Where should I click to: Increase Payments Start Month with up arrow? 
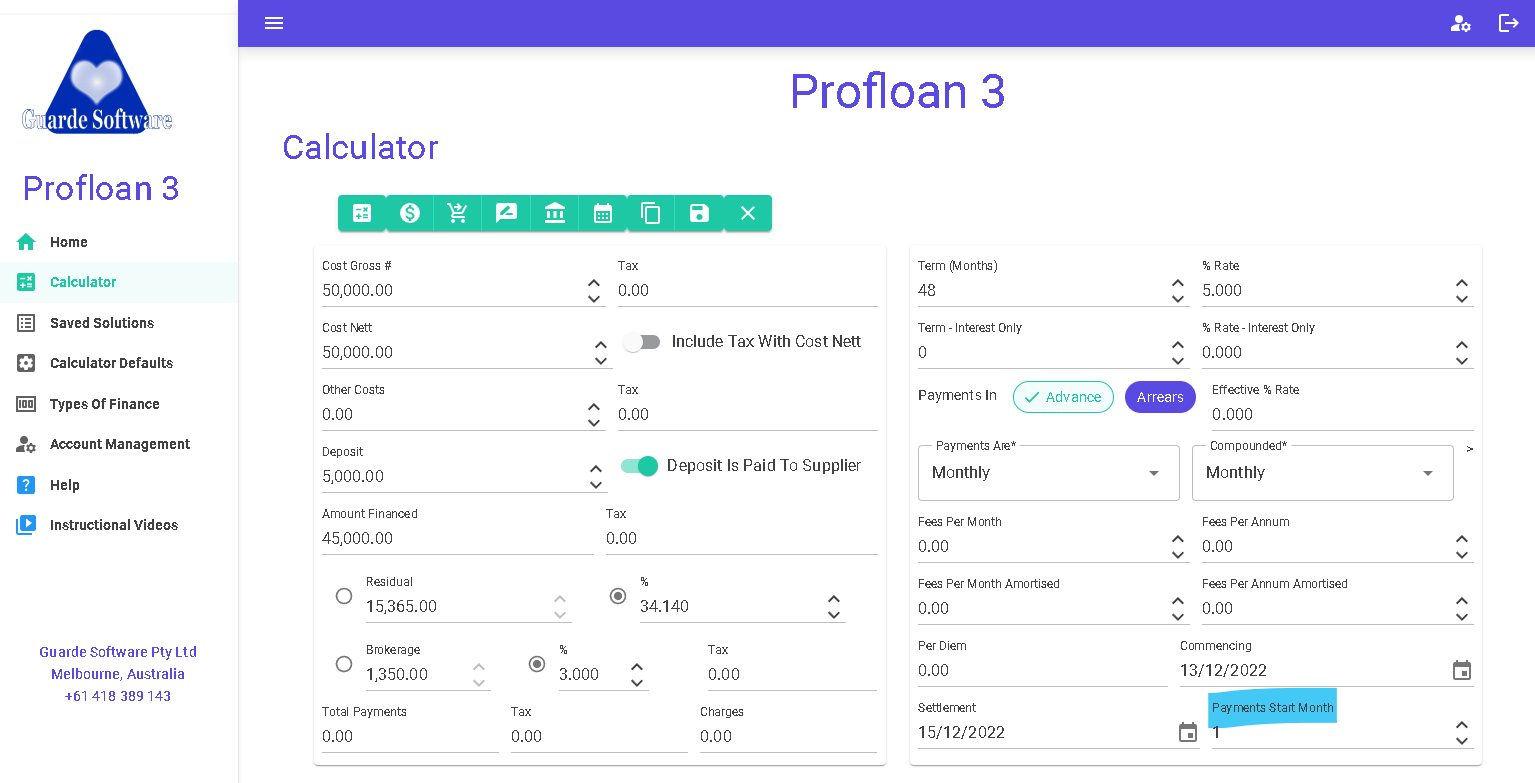[x=1462, y=725]
